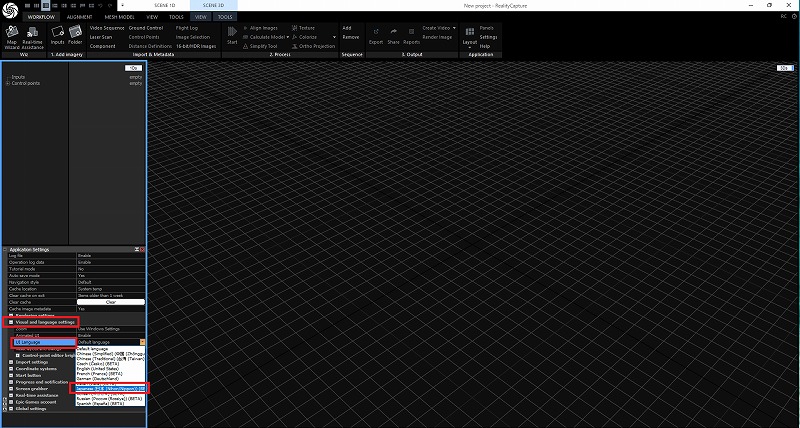Click Undo arrow in quick toolbar

tap(101, 5)
